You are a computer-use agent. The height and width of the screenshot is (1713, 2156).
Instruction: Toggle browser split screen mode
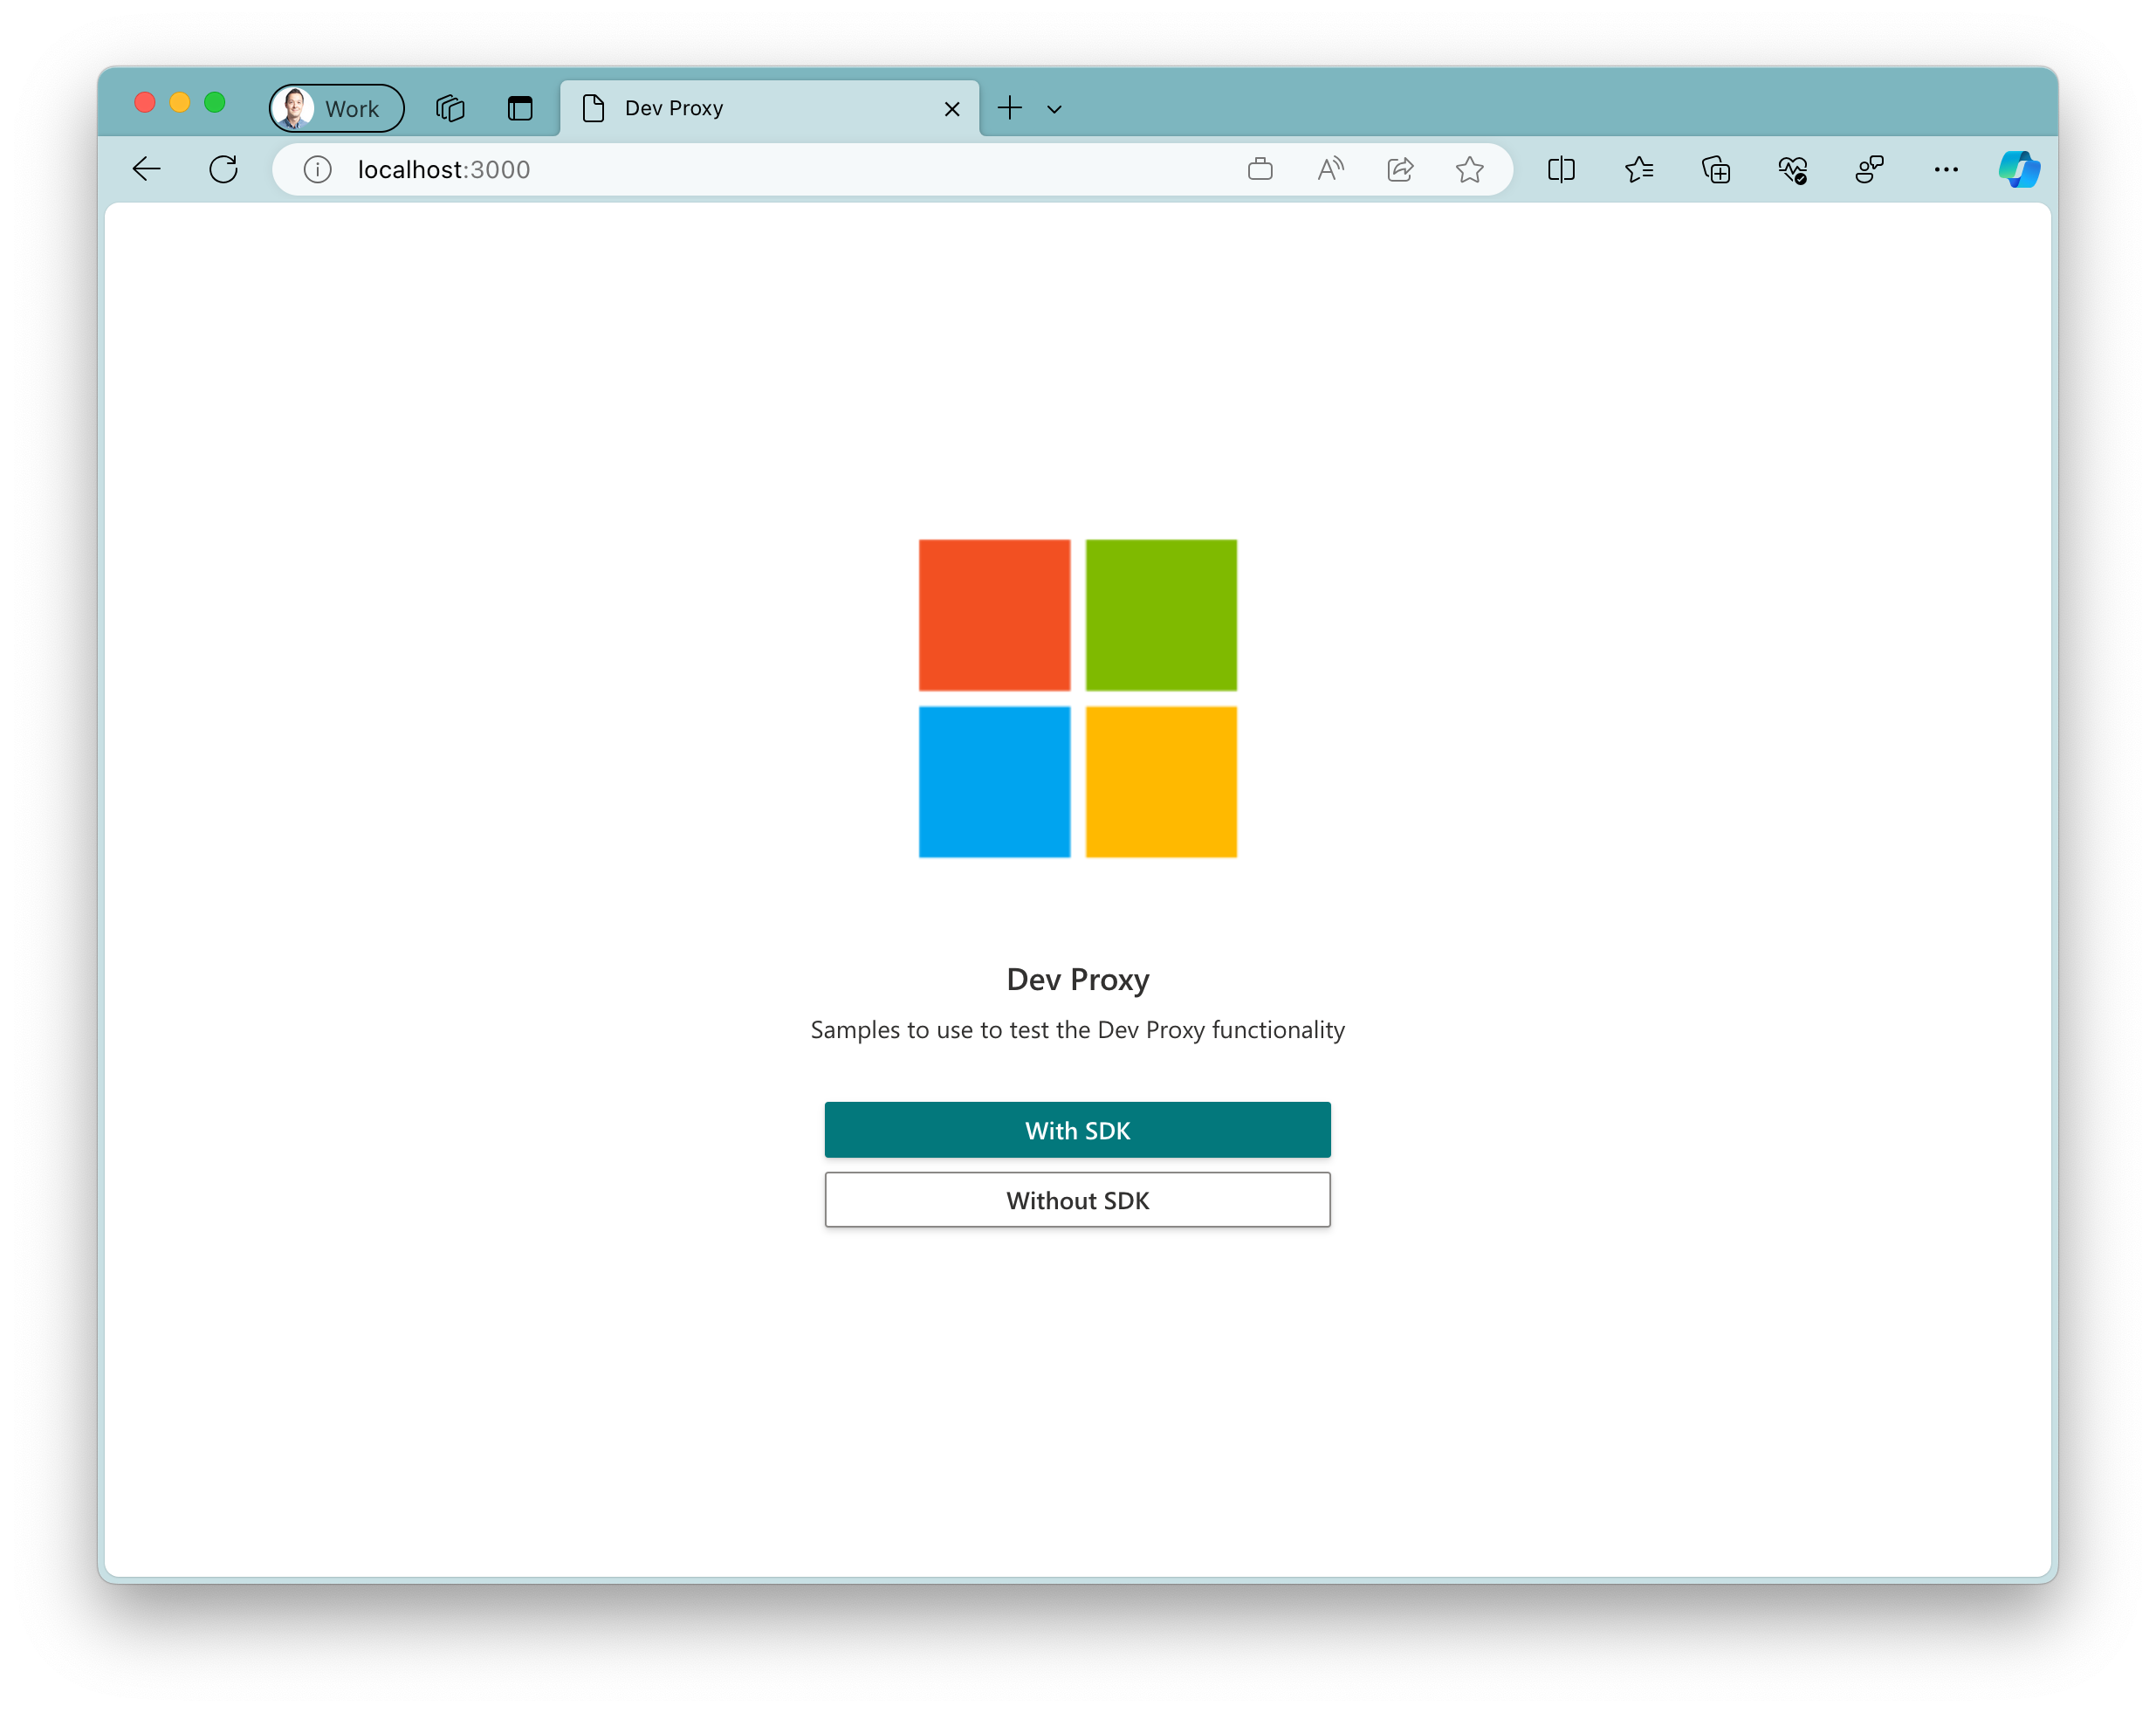(1562, 169)
